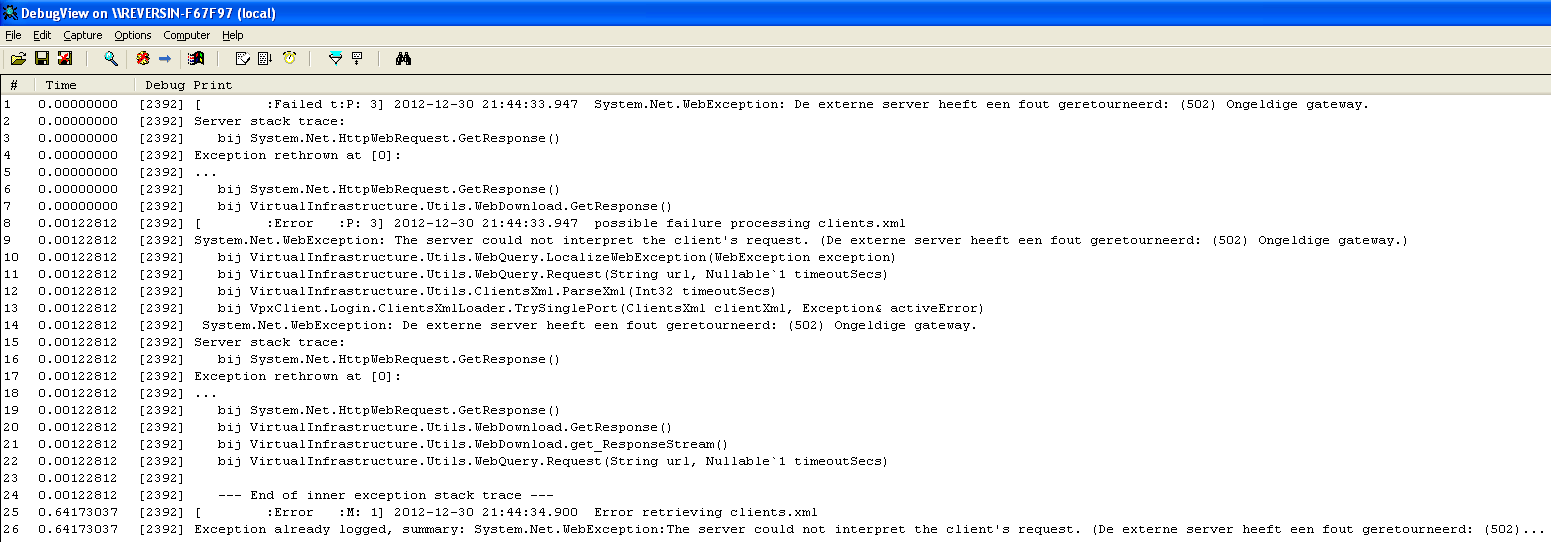Click the Debug Print column header
This screenshot has width=1551, height=542.
(189, 85)
